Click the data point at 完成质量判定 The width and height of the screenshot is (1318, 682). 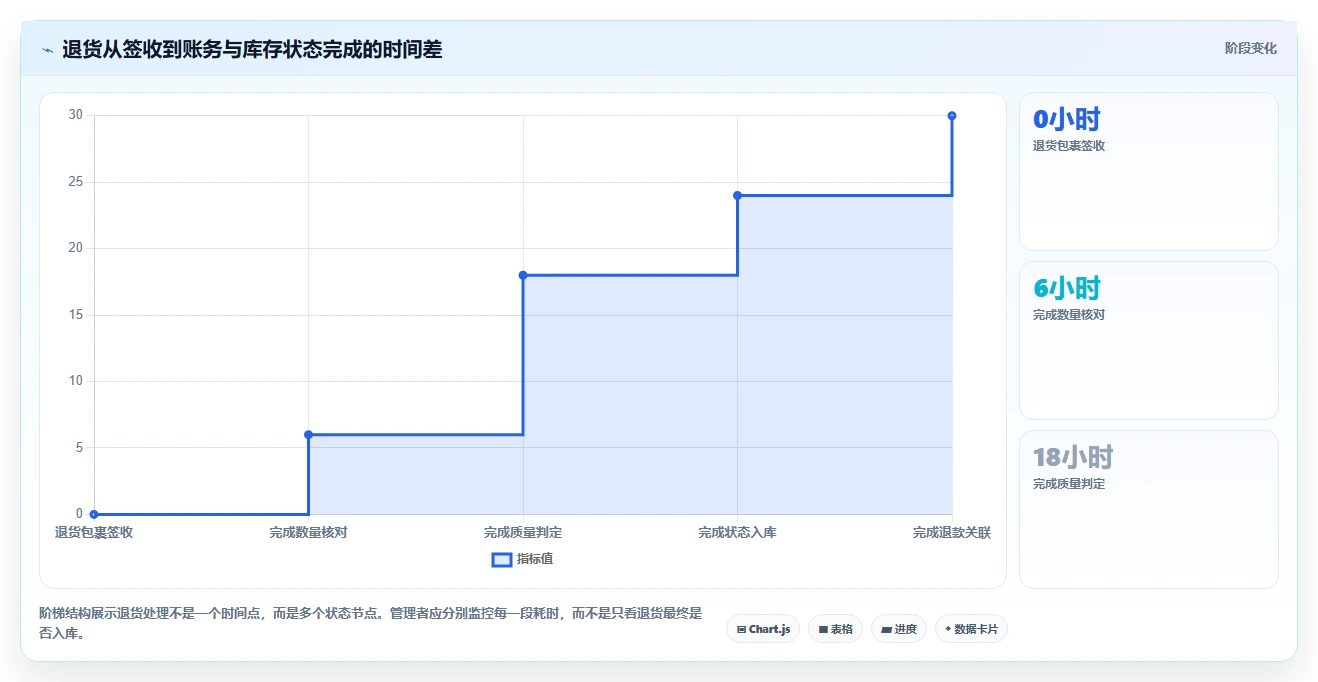pos(523,275)
